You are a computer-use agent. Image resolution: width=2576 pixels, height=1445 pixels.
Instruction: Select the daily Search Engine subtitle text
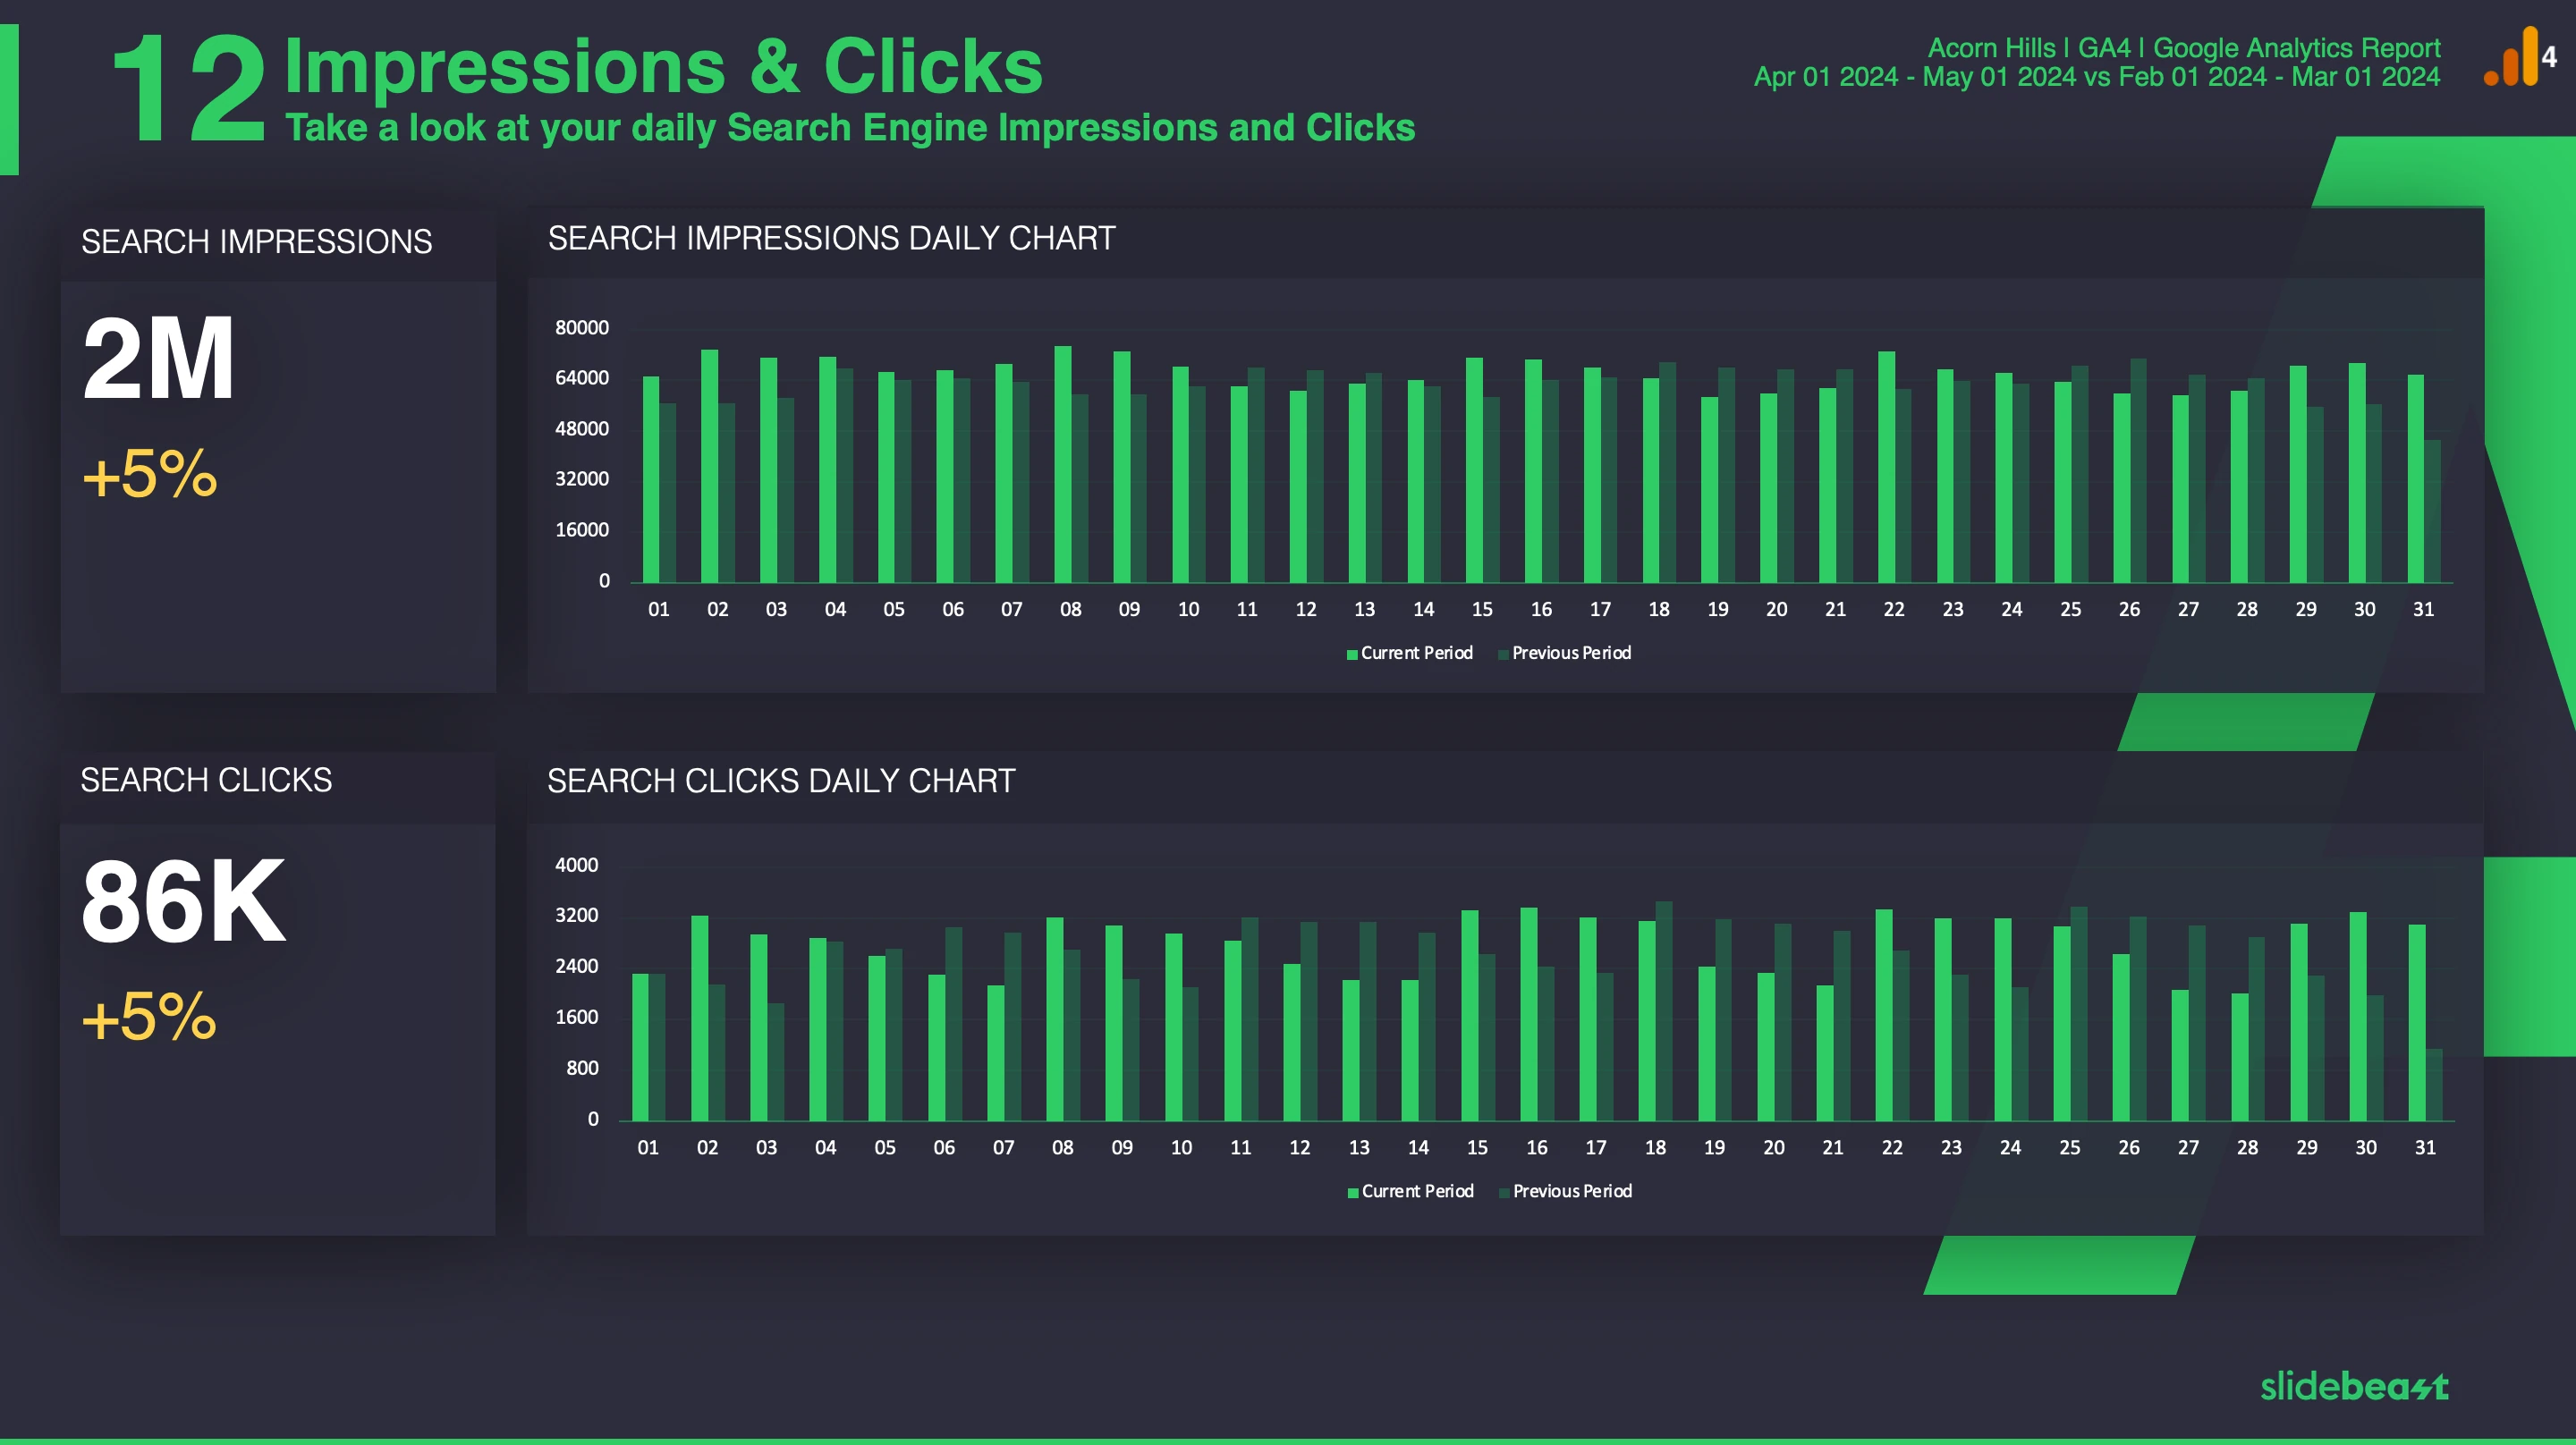click(850, 128)
